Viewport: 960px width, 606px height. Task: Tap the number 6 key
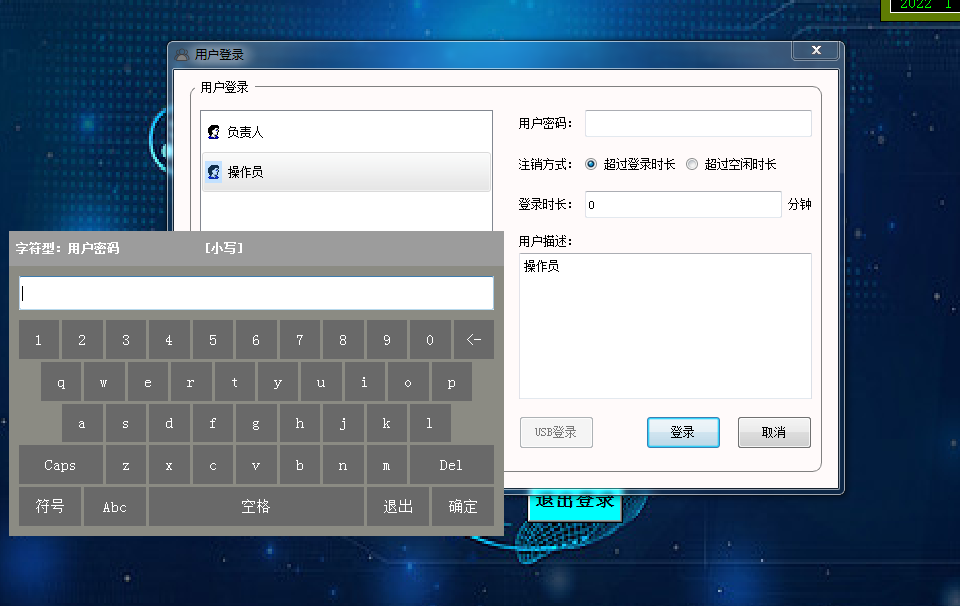tap(256, 339)
